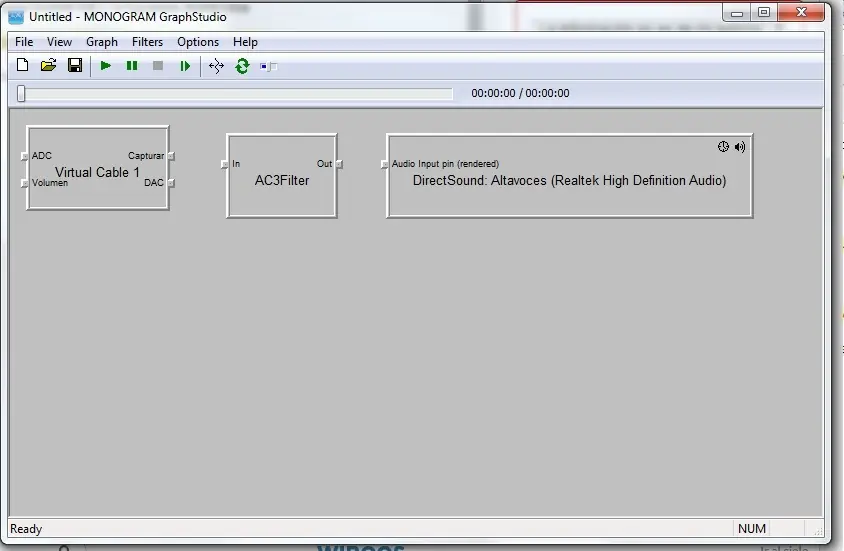Select the Virtual Cable 1 filter
The height and width of the screenshot is (551, 844).
pyautogui.click(x=97, y=168)
